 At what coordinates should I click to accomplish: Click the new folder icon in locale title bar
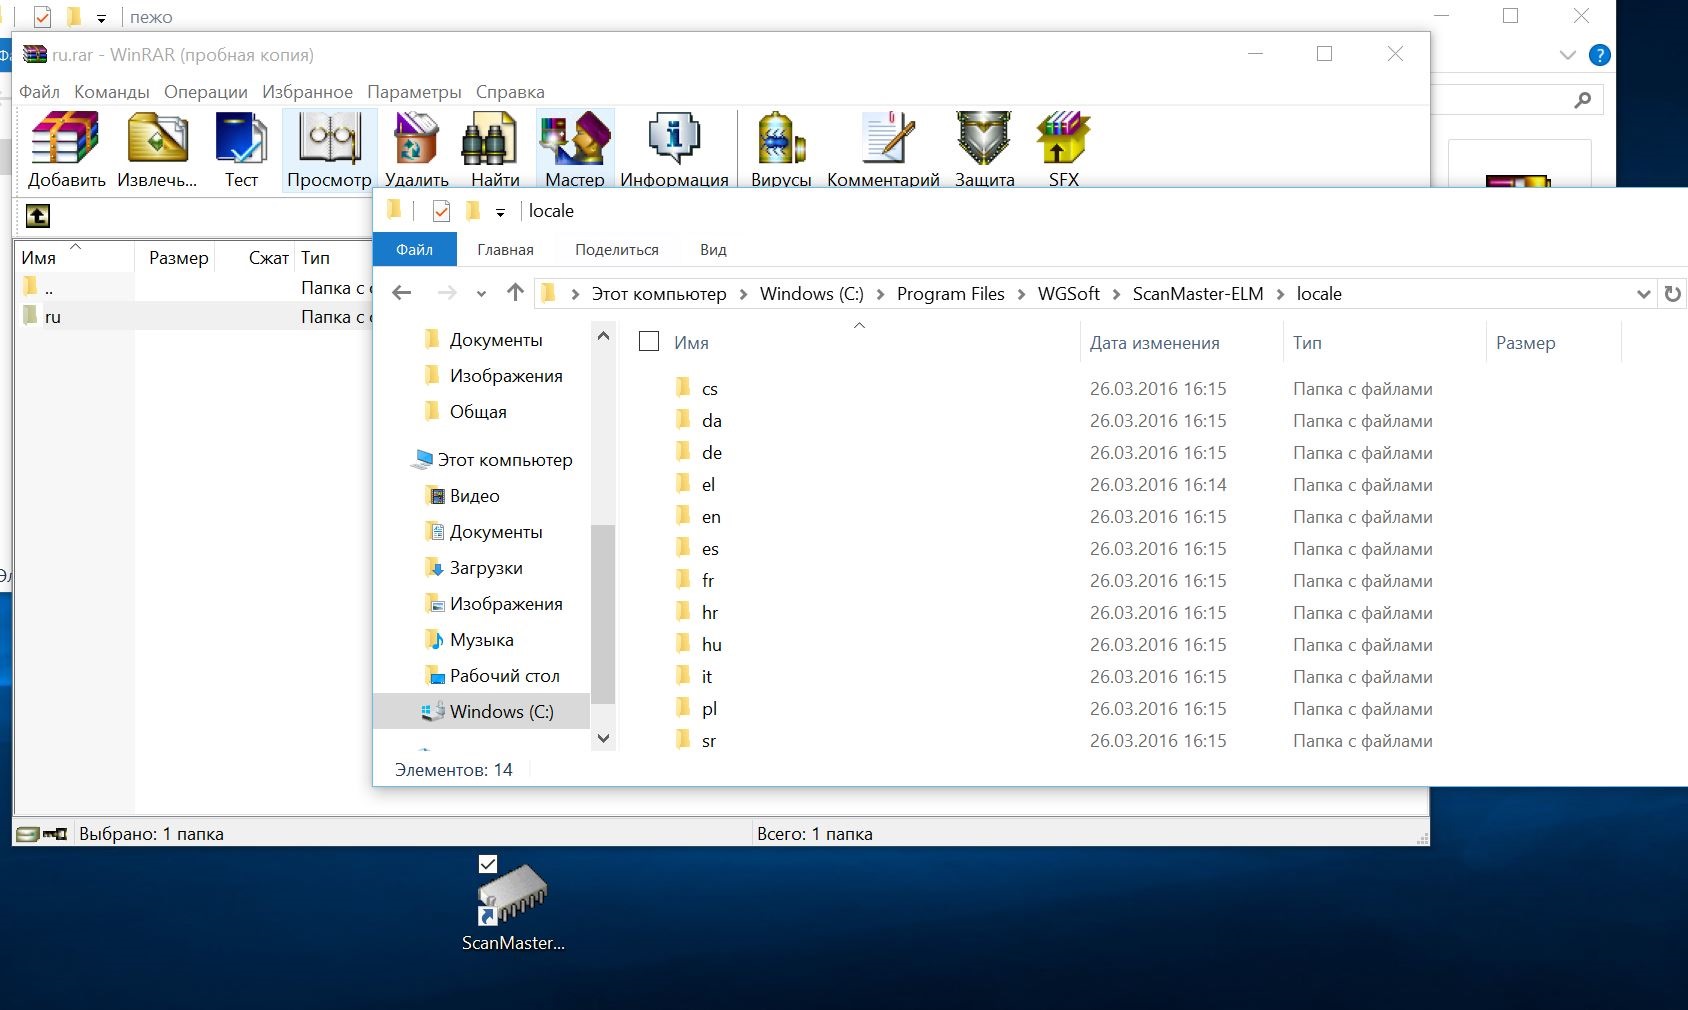(473, 211)
